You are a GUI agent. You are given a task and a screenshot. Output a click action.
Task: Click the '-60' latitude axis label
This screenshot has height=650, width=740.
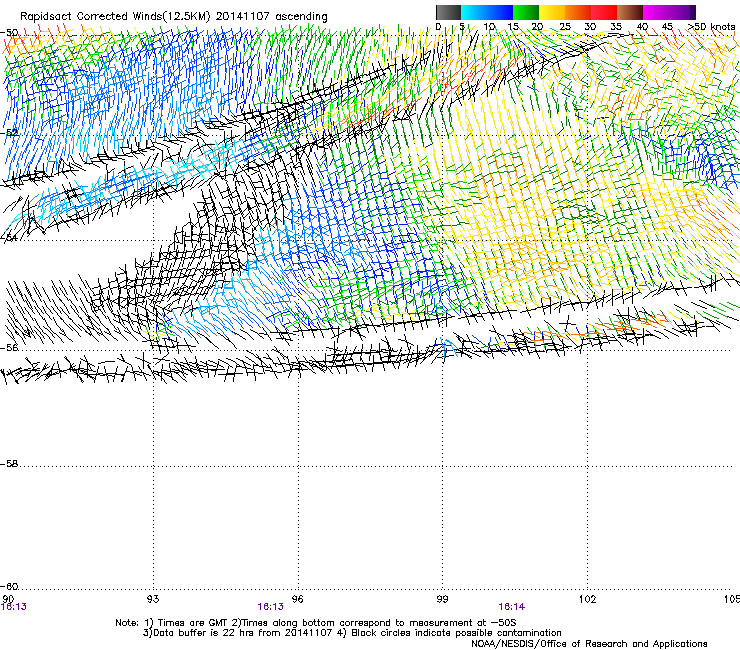[9, 586]
